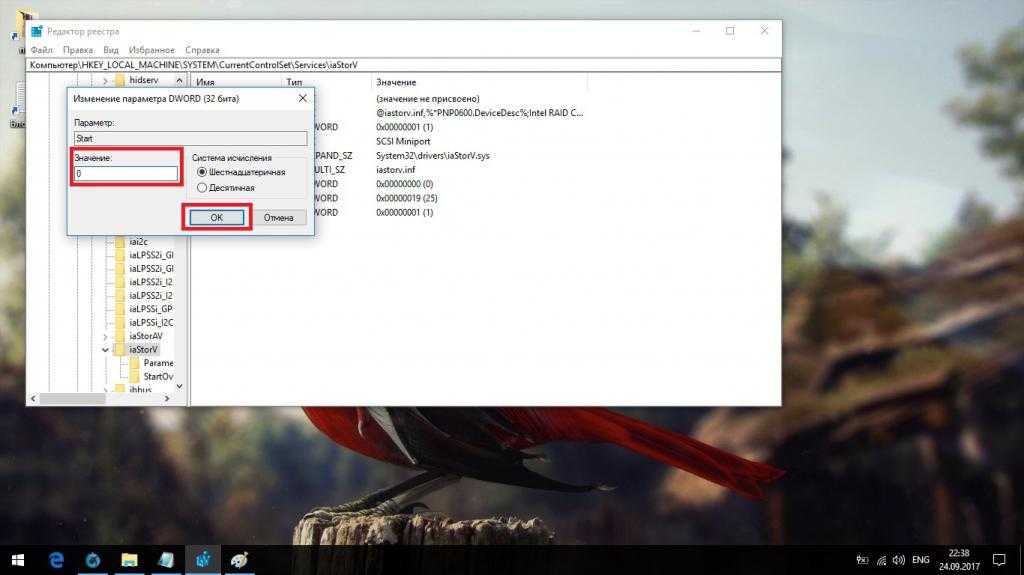Viewport: 1024px width, 575px height.
Task: Open the Правка menu
Action: (x=78, y=50)
